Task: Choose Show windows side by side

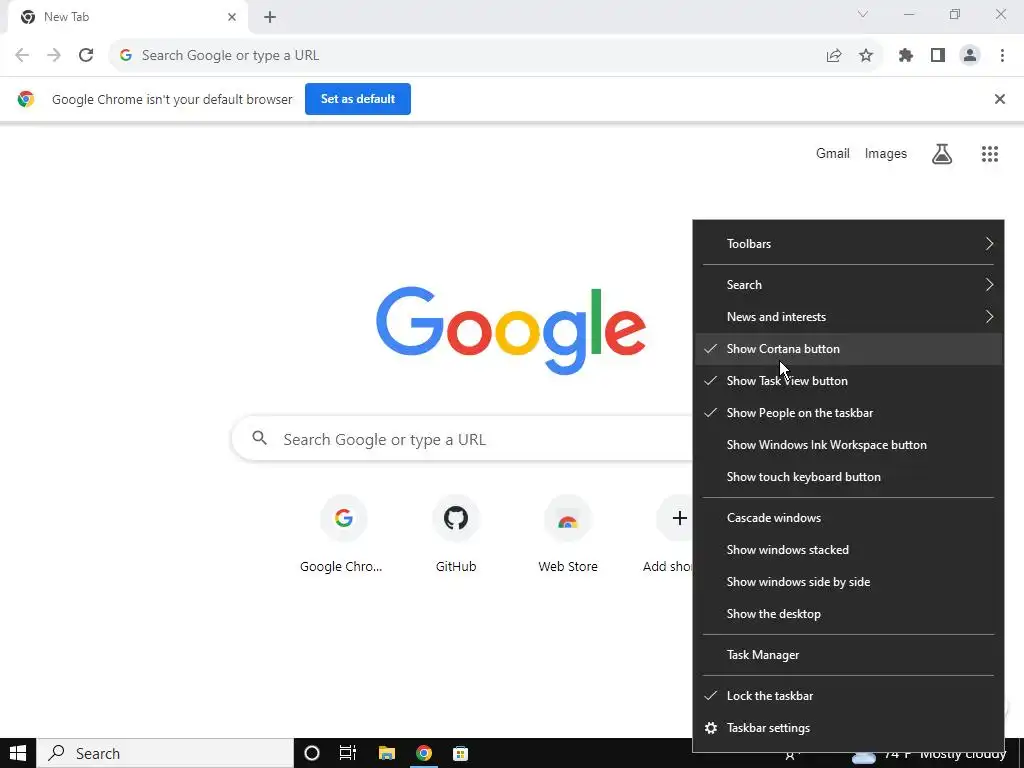Action: click(848, 582)
